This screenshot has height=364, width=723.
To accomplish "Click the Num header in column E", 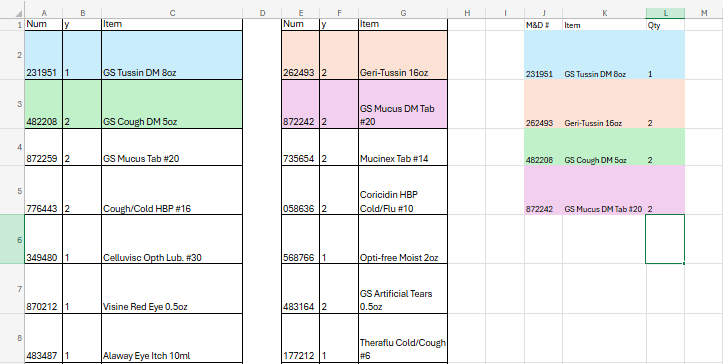I will 301,25.
